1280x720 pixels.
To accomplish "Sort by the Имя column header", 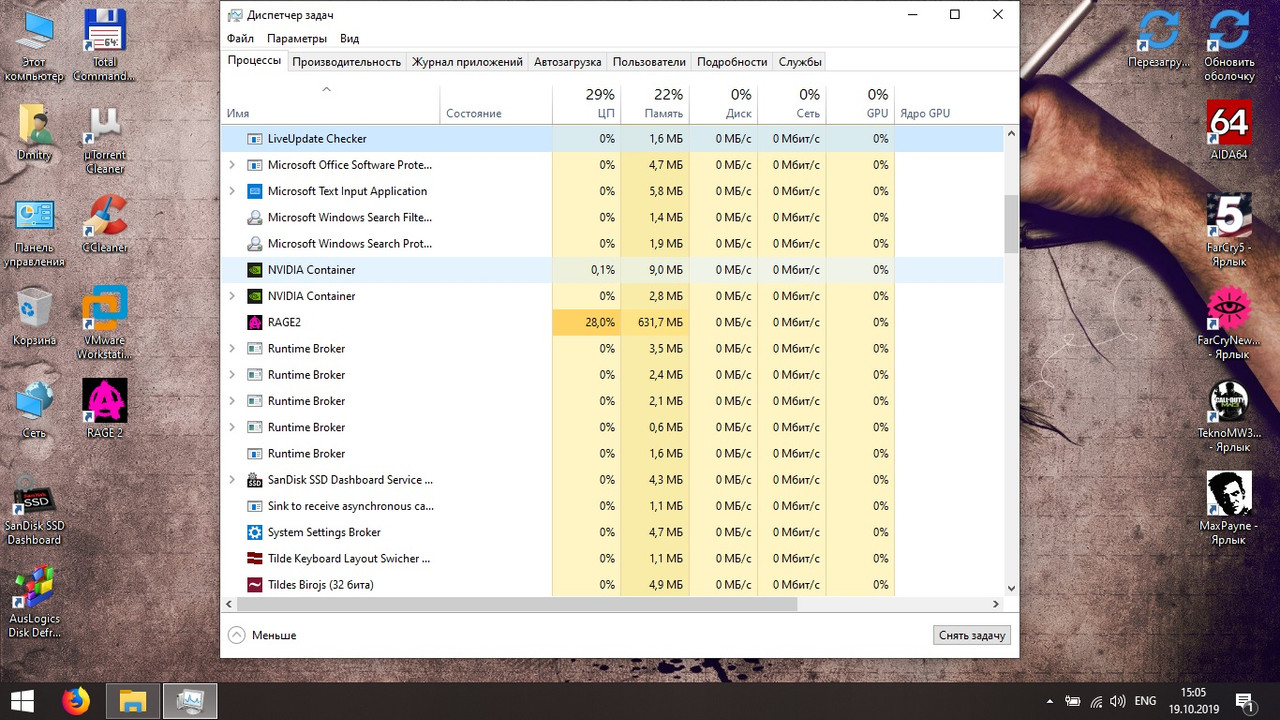I will tap(330, 103).
